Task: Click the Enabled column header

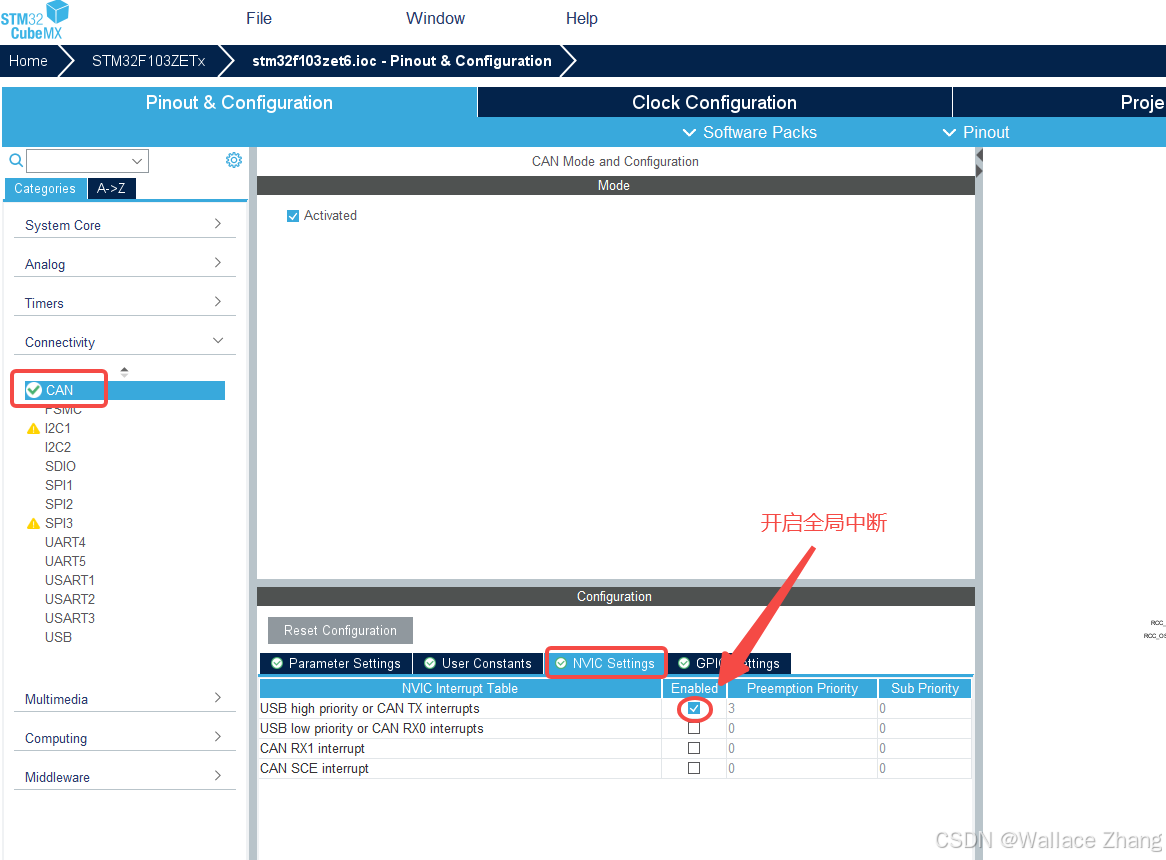Action: [x=694, y=688]
